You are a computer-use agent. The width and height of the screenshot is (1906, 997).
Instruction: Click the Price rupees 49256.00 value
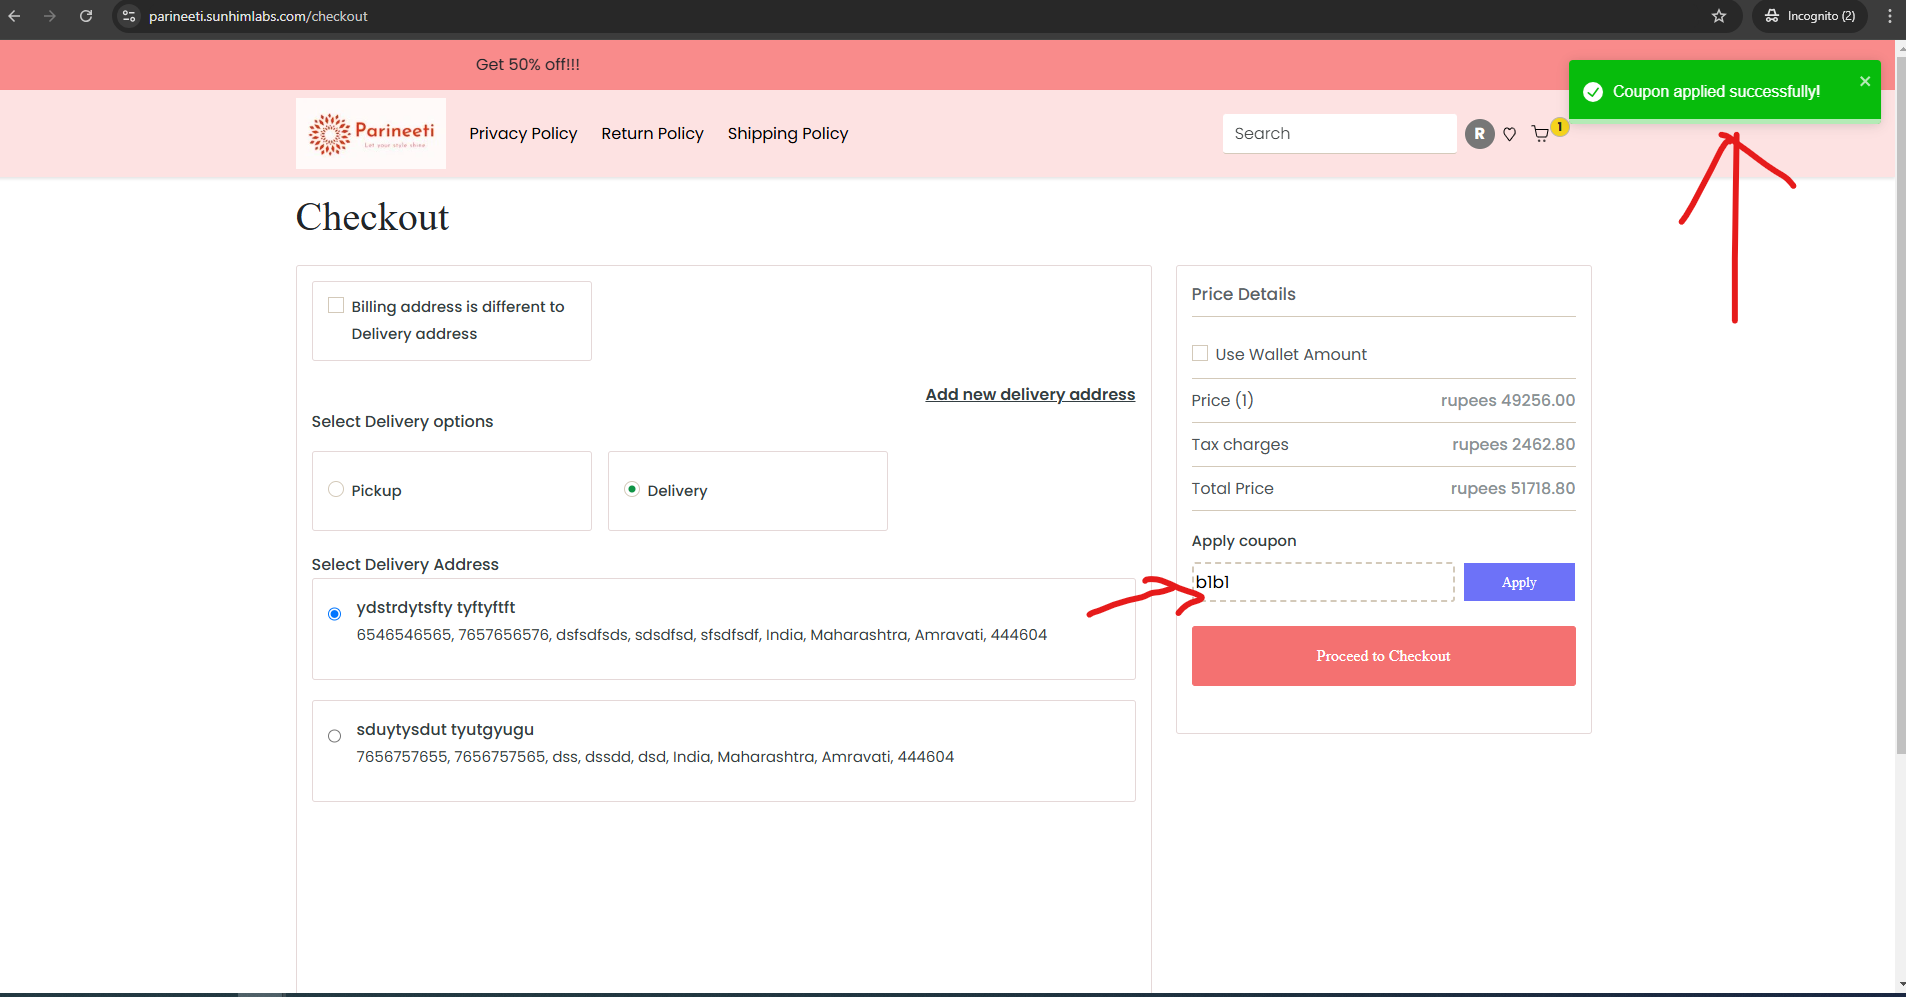pos(1508,400)
